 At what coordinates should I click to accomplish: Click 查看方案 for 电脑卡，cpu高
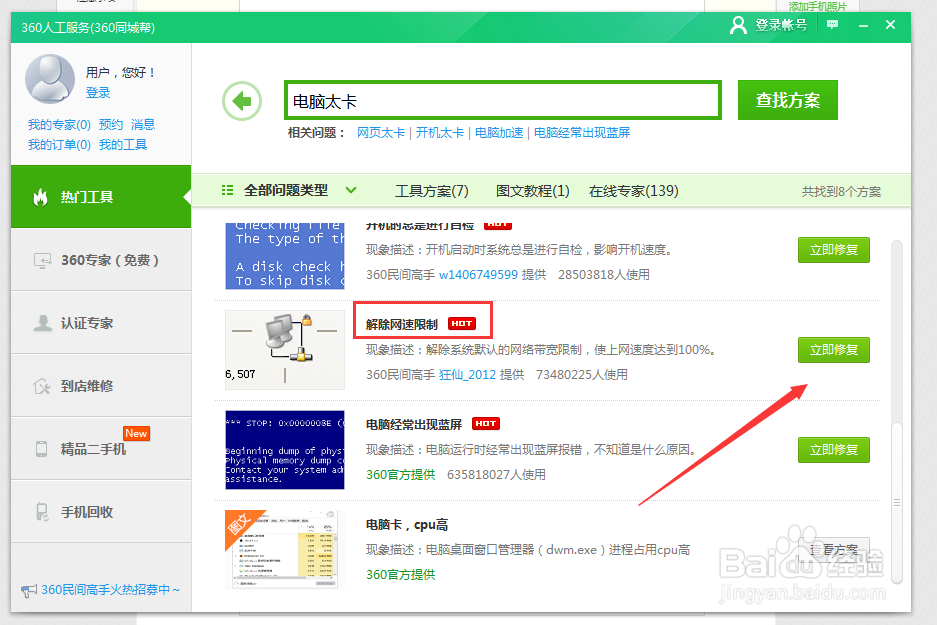[x=834, y=549]
